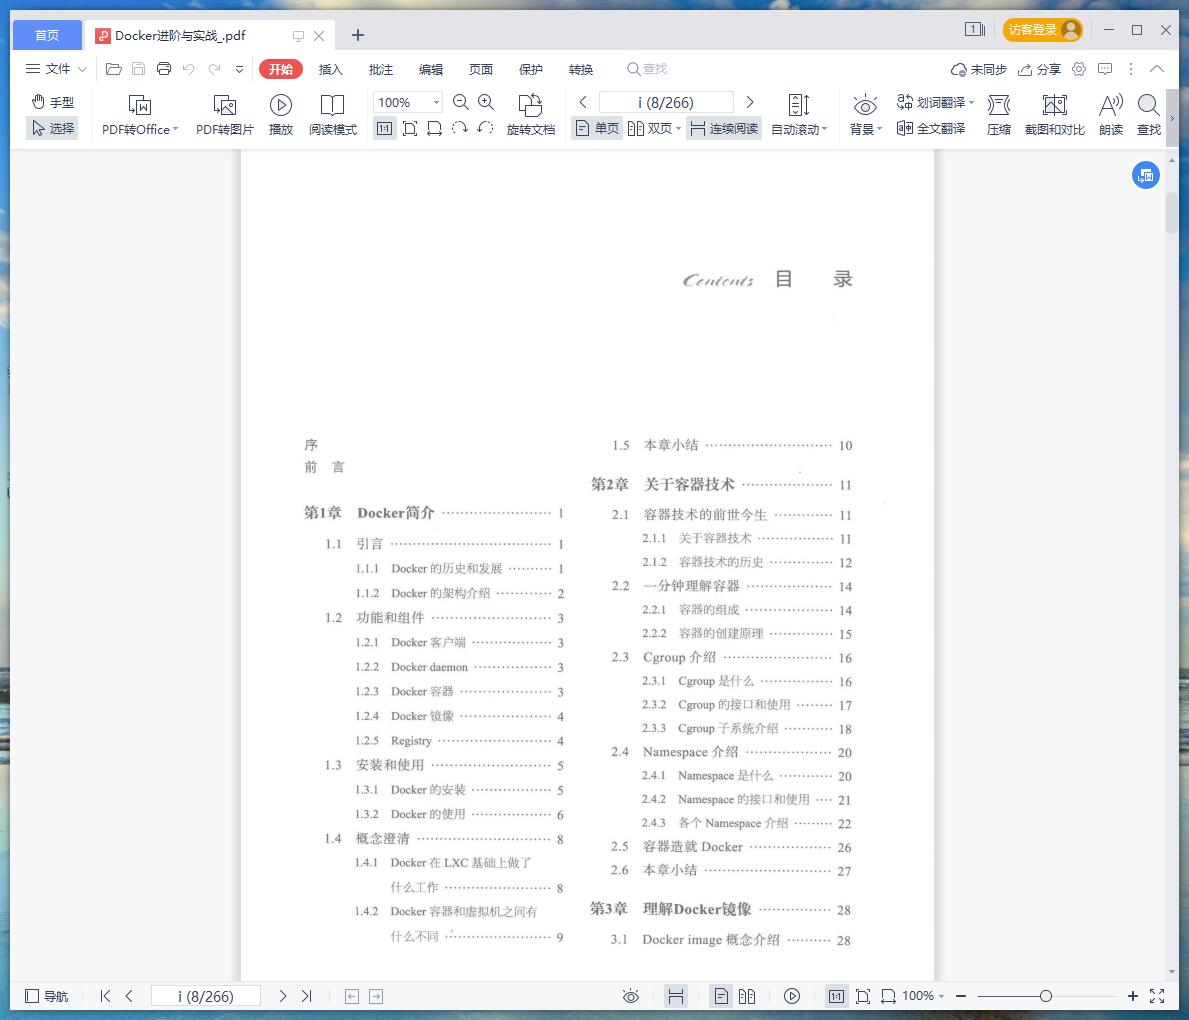Rotate page counterclockwise
The height and width of the screenshot is (1020, 1189).
click(x=485, y=128)
